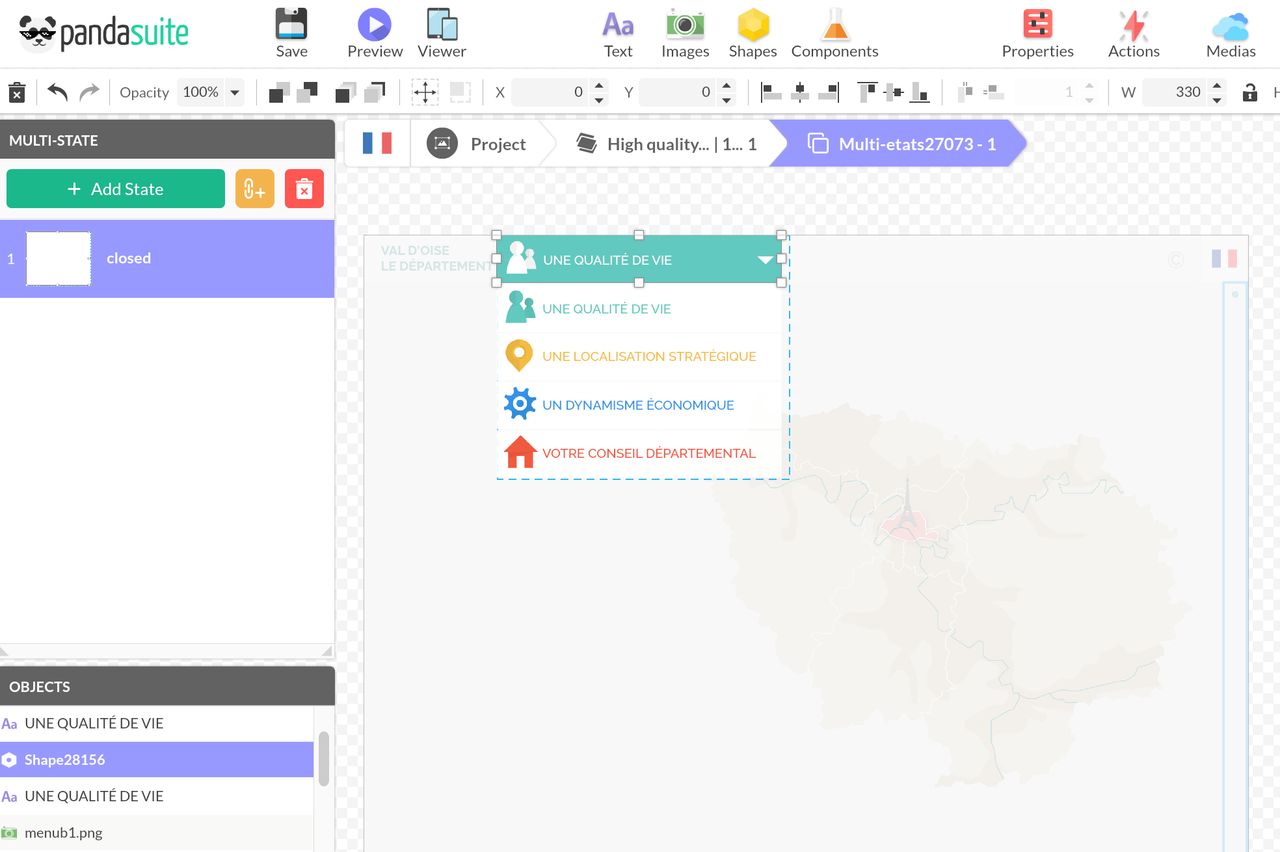Save the project
Viewport: 1280px width, 852px height.
(291, 33)
